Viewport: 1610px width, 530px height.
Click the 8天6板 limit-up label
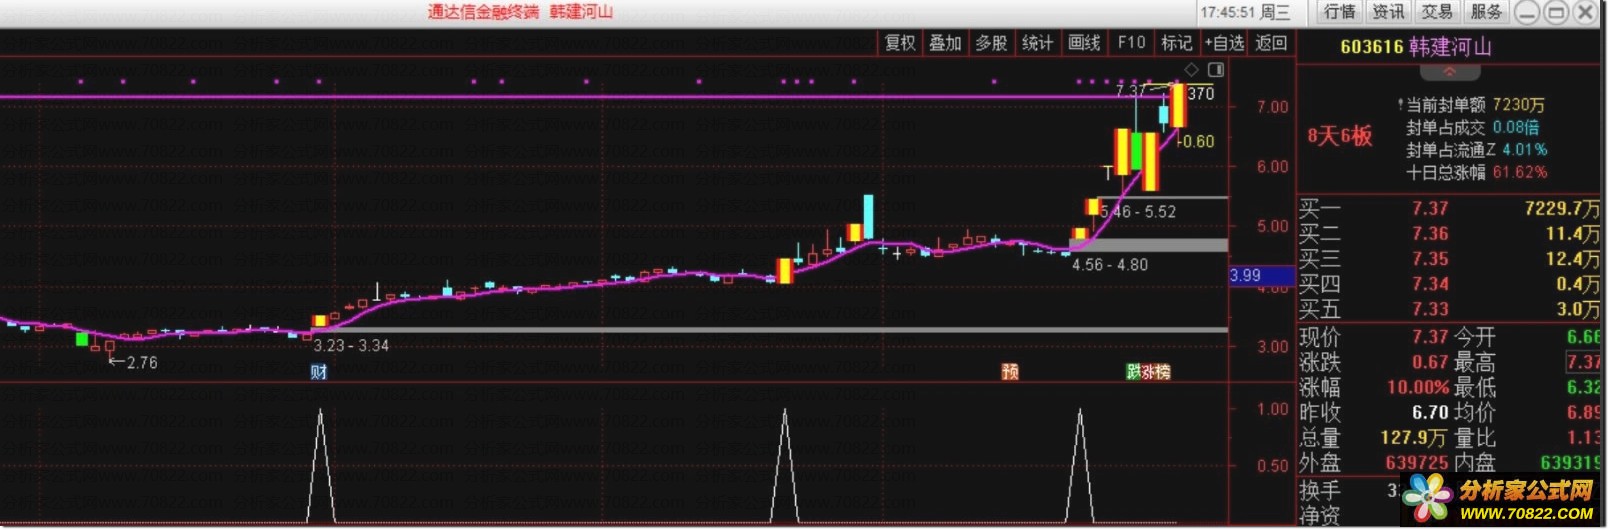tap(1339, 137)
